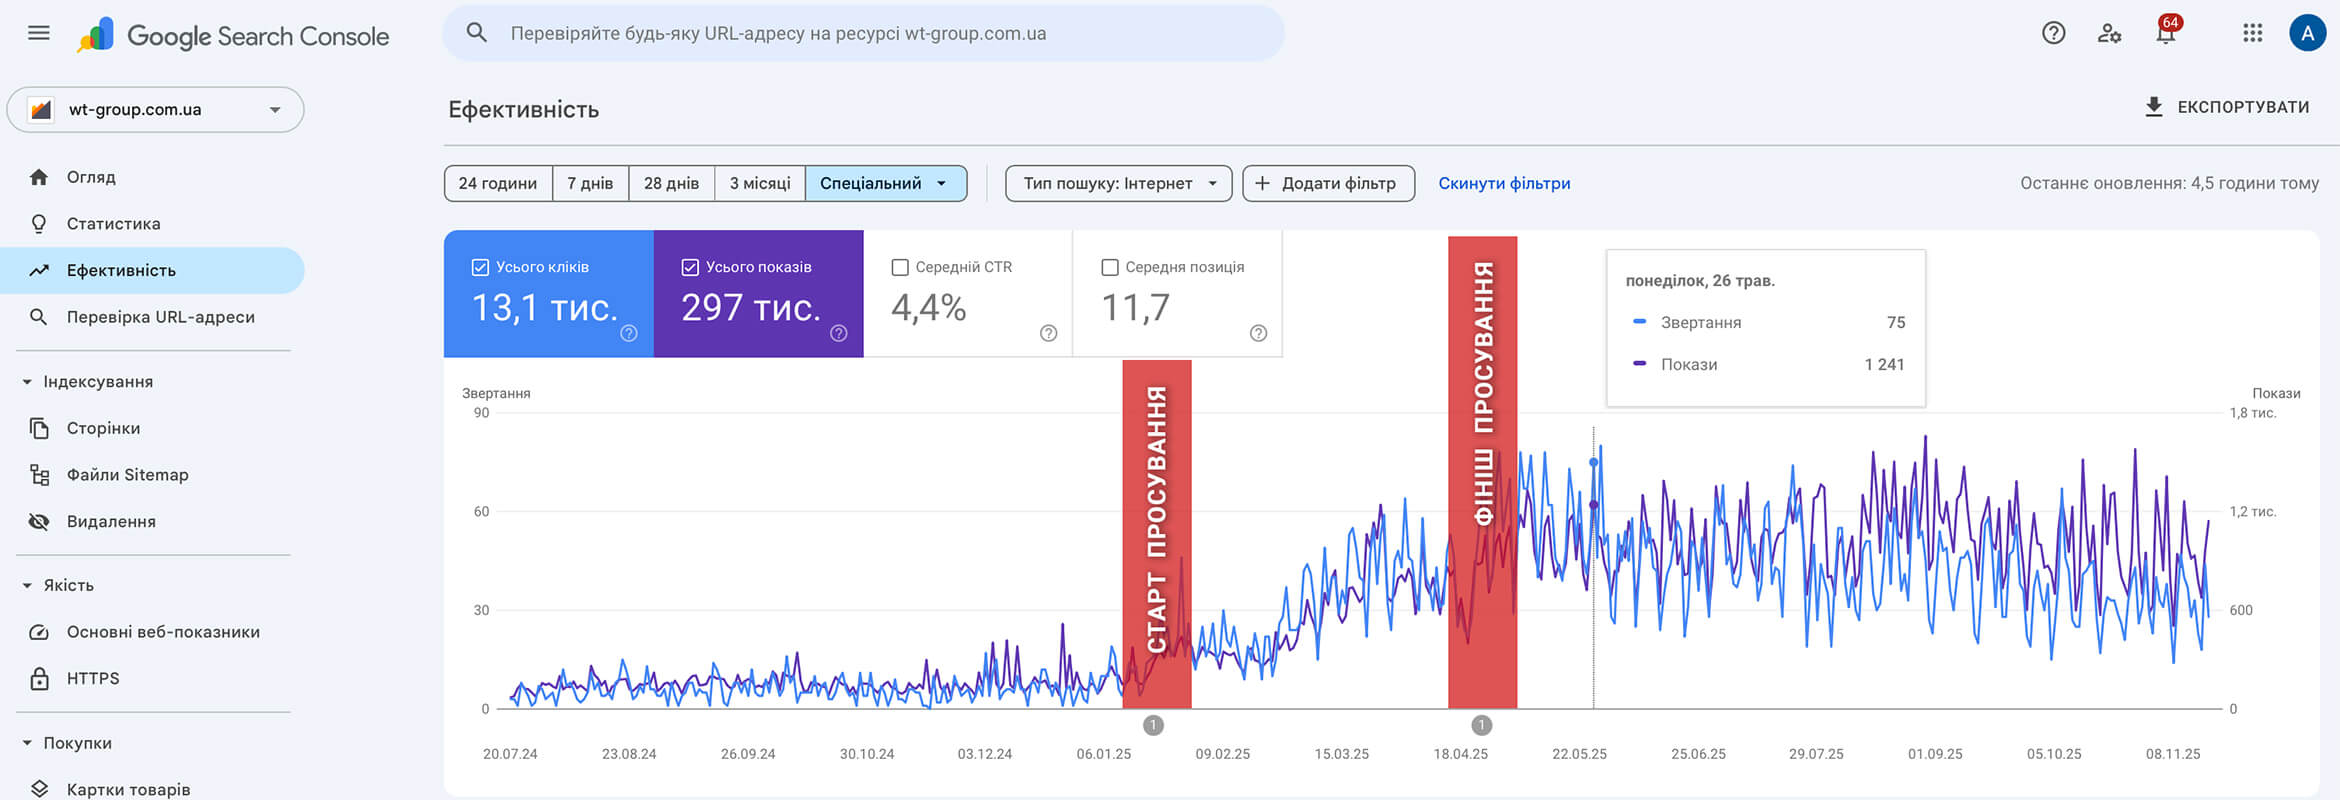Click the help question mark icon

click(x=2053, y=33)
